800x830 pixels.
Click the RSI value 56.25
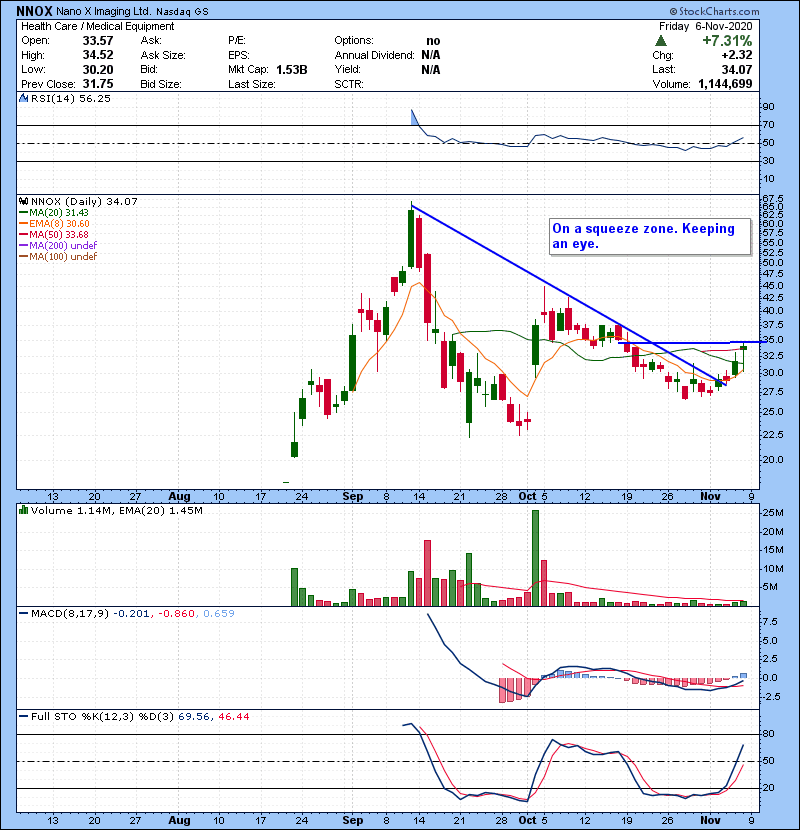[x=95, y=98]
